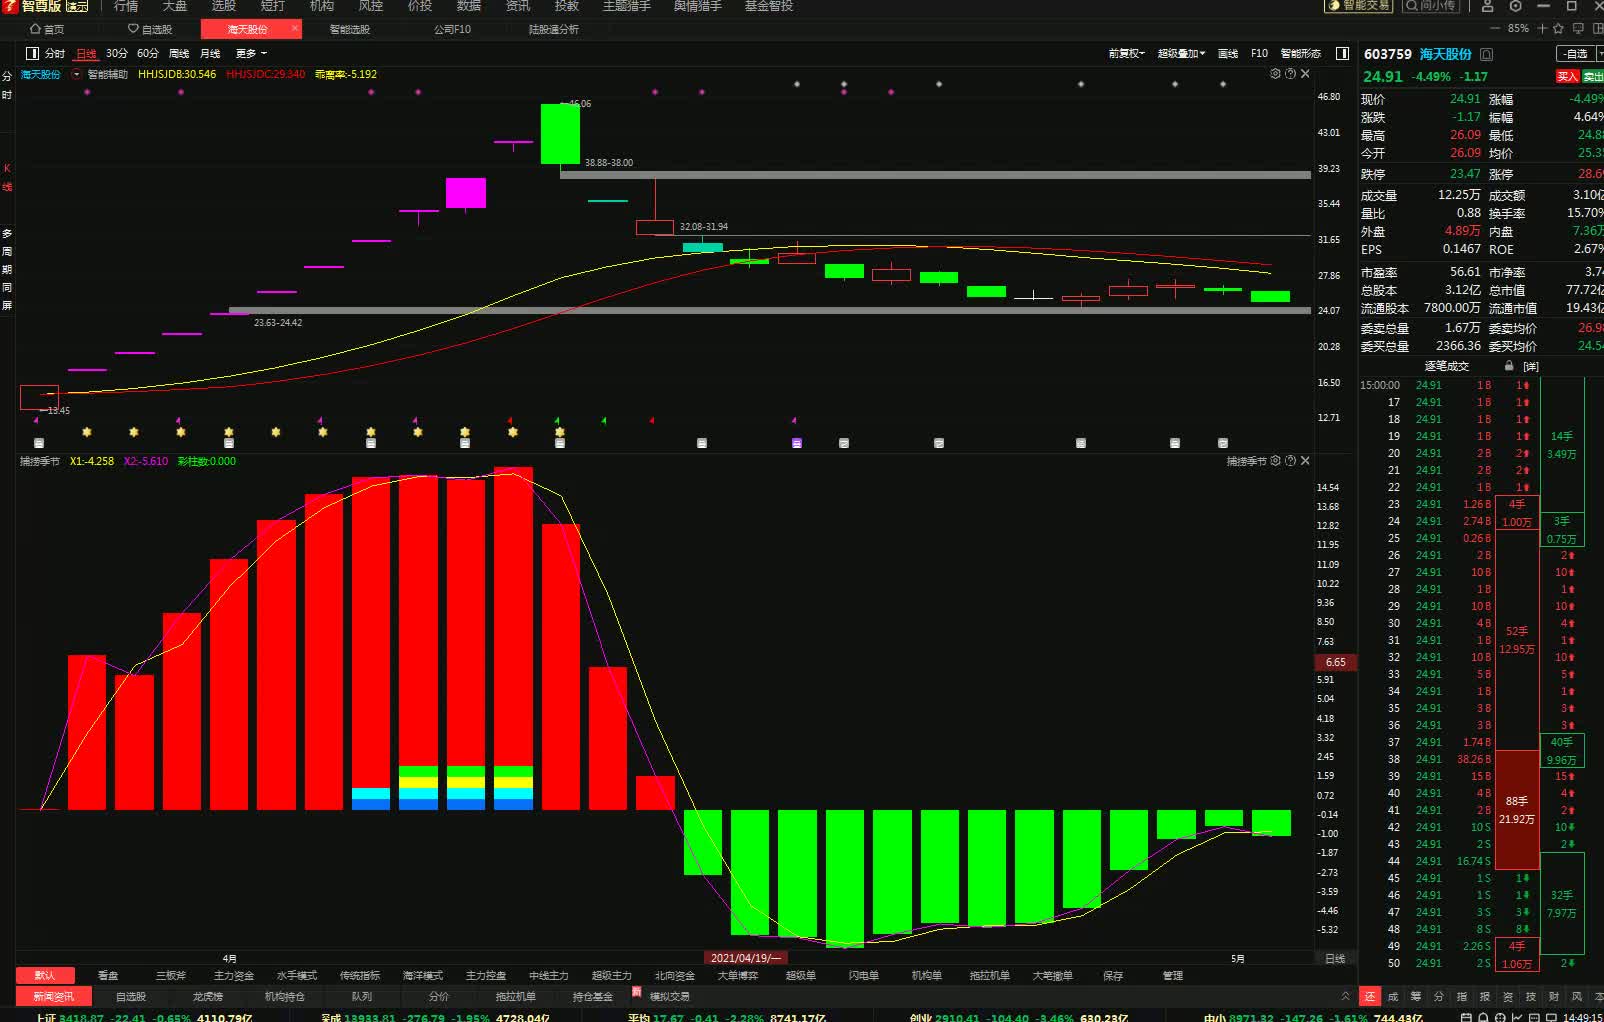Increase zoom with the plus icon beside 85%
Image resolution: width=1604 pixels, height=1022 pixels.
click(x=1542, y=29)
